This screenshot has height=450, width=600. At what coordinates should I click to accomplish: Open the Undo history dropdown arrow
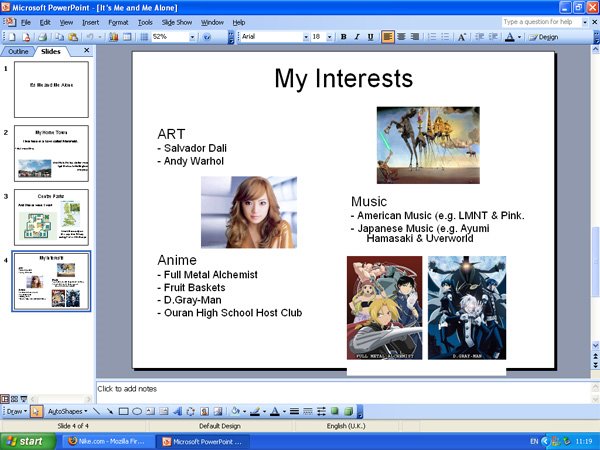pyautogui.click(x=100, y=37)
